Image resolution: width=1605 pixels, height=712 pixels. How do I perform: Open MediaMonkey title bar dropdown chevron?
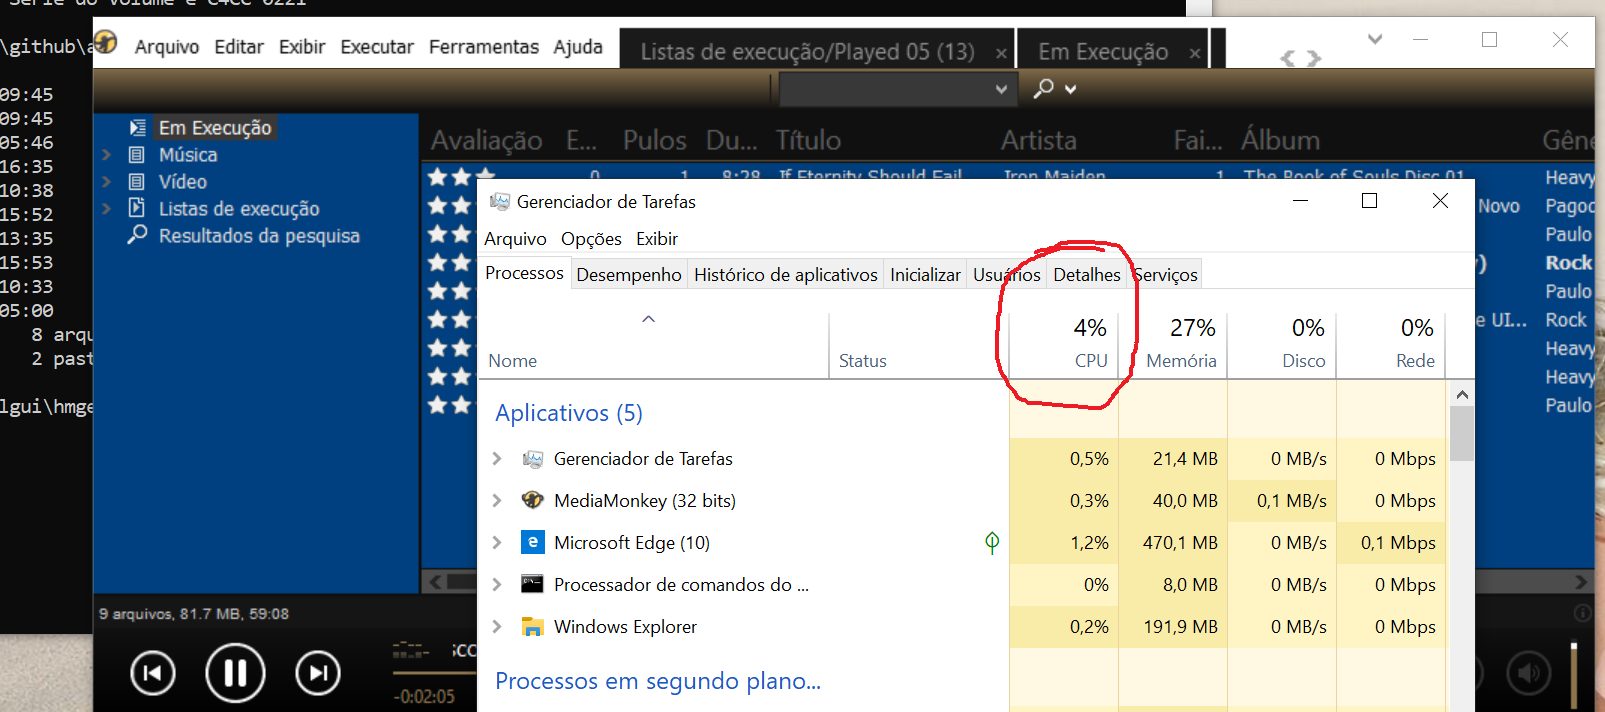point(1375,39)
